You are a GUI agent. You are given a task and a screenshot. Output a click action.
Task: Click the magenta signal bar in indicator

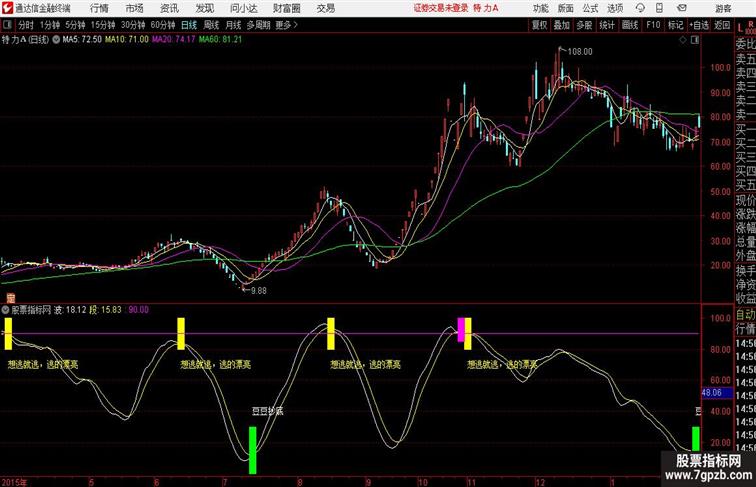point(461,330)
